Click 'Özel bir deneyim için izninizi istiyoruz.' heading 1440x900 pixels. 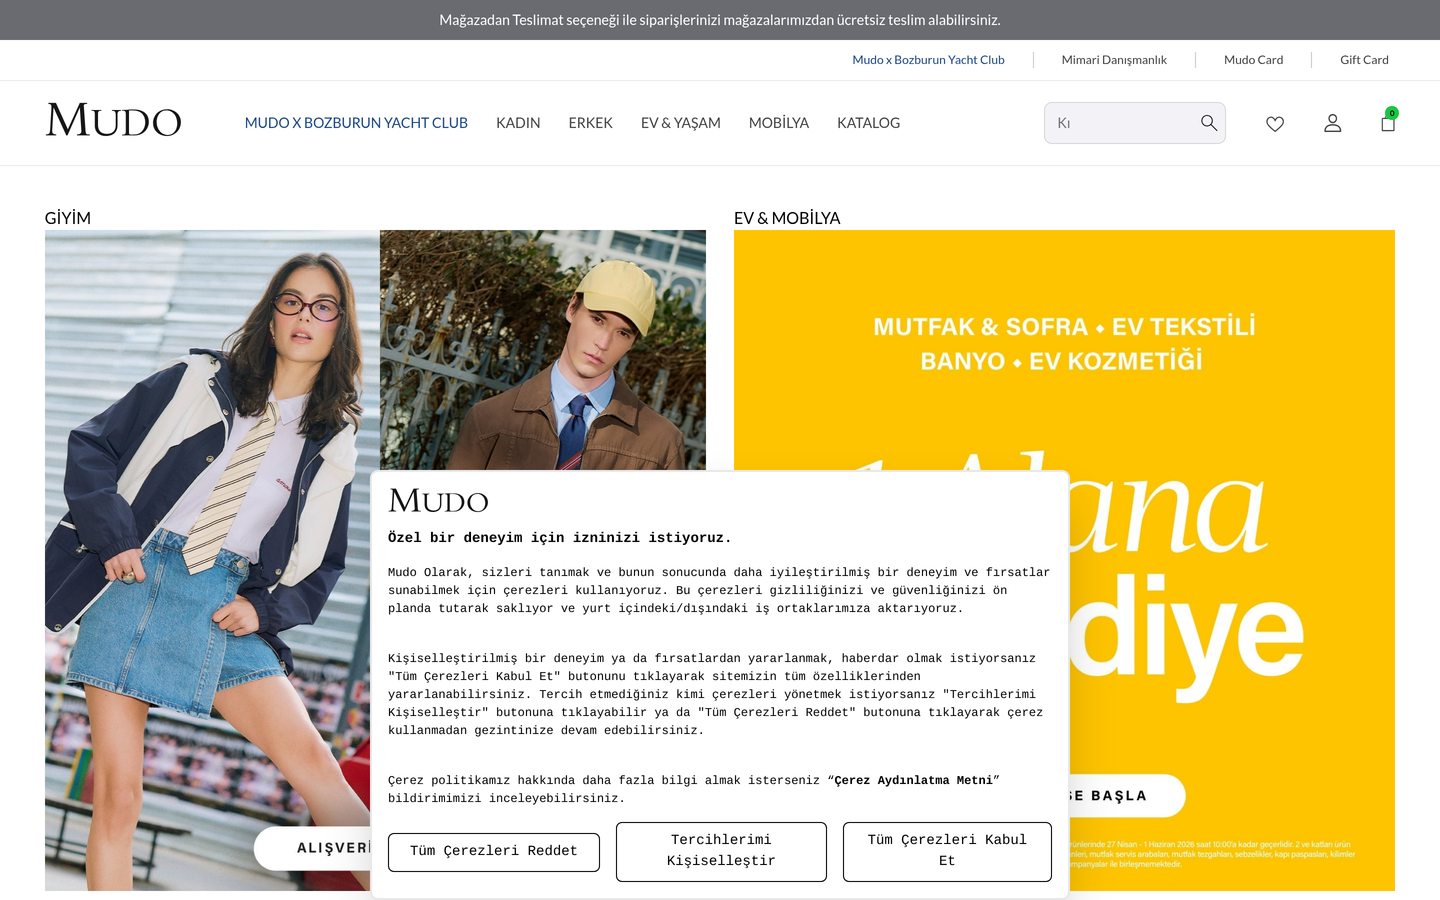tap(560, 538)
